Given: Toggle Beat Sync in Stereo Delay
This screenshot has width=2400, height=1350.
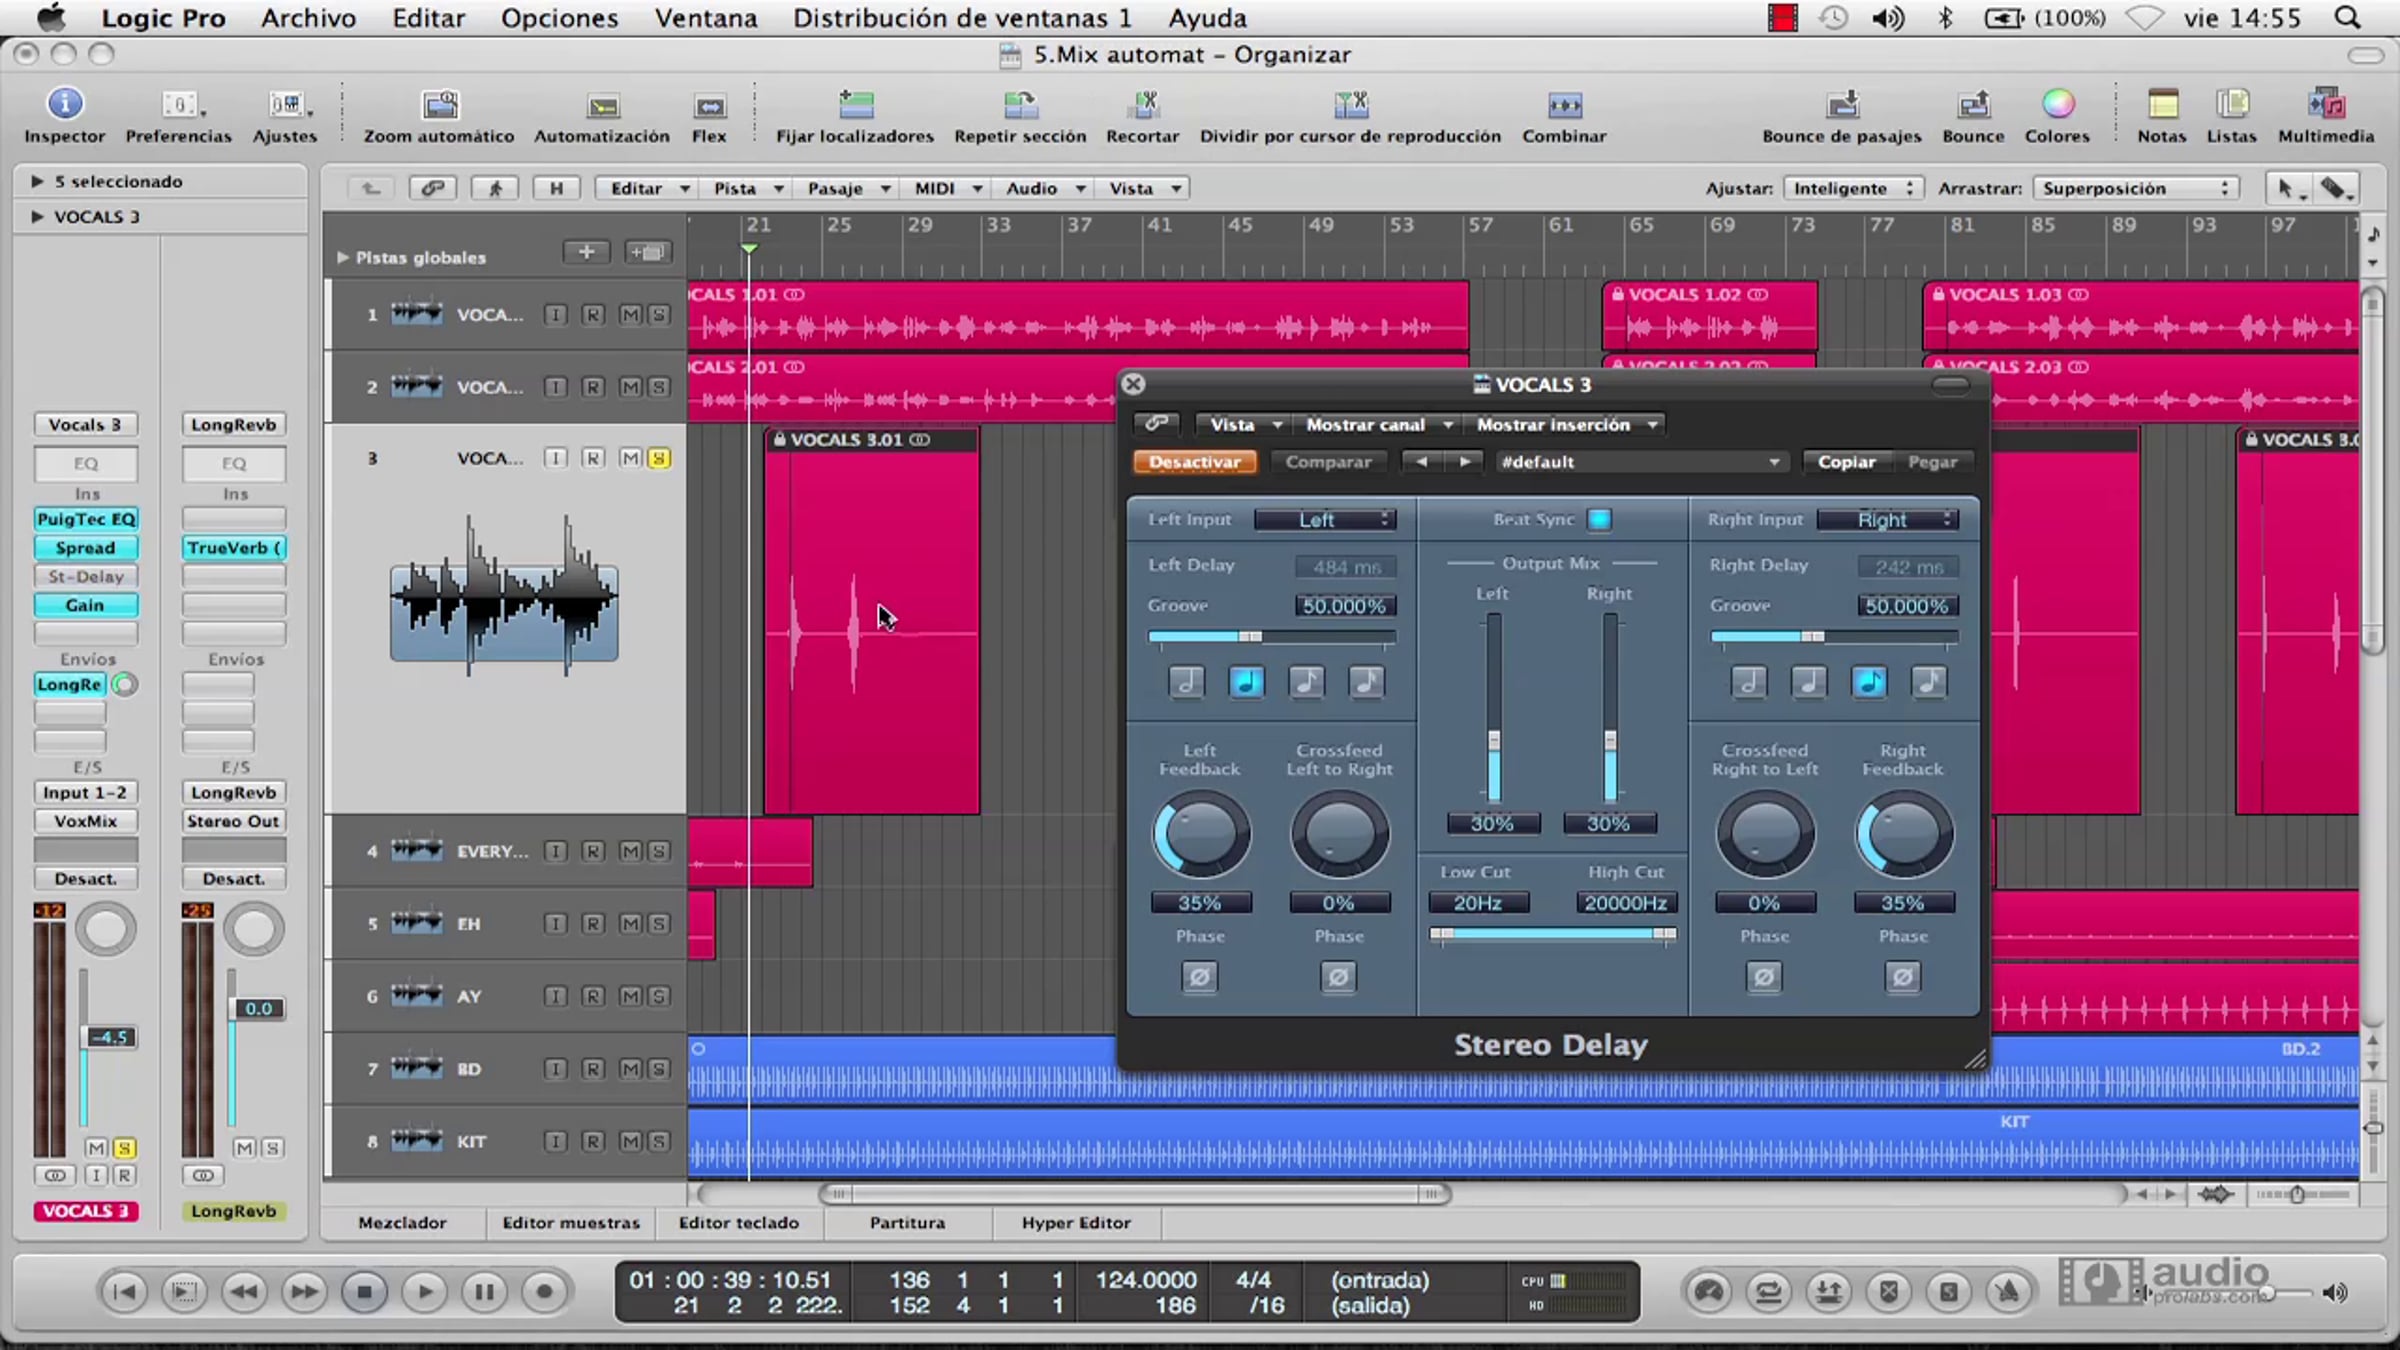Looking at the screenshot, I should [1599, 519].
